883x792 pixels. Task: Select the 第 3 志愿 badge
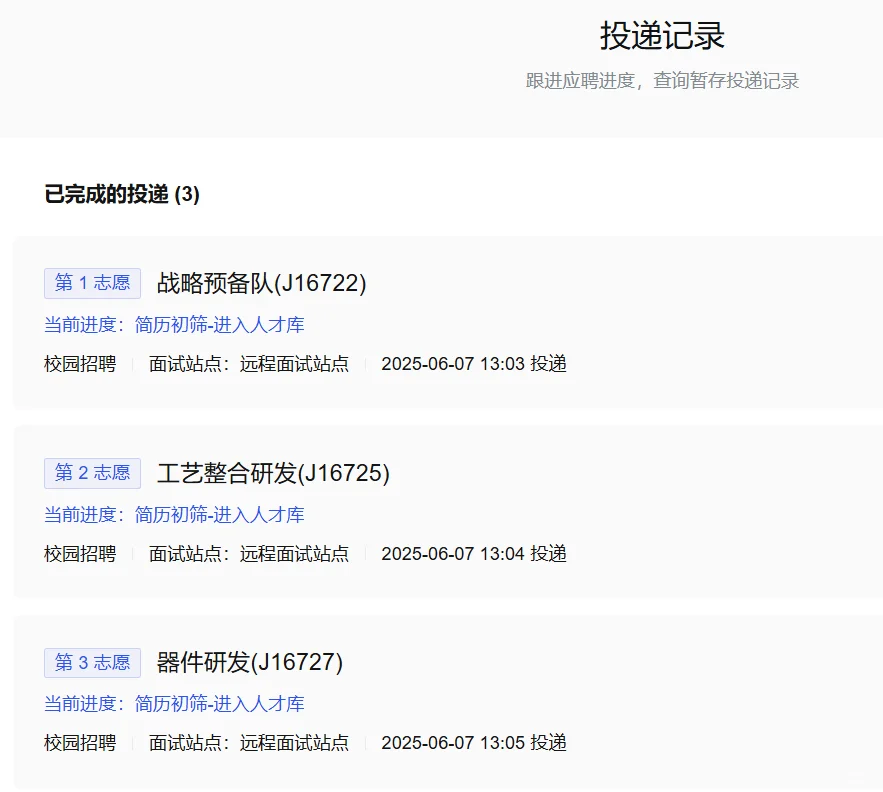tap(92, 662)
